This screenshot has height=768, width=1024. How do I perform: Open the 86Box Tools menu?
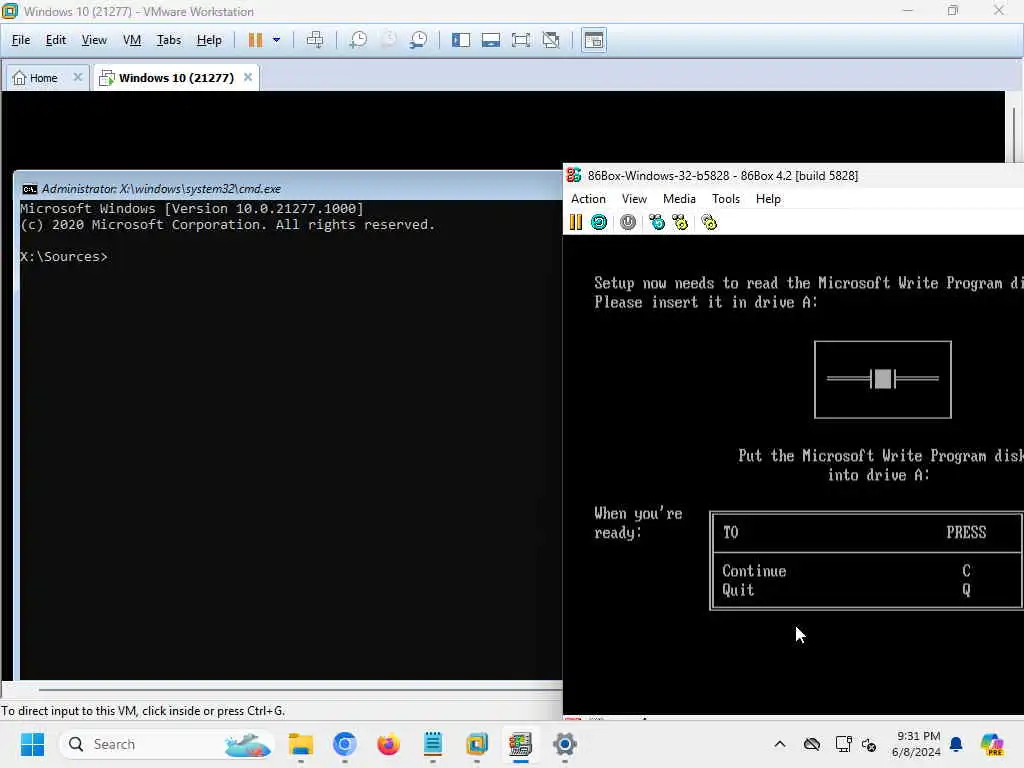tap(726, 199)
